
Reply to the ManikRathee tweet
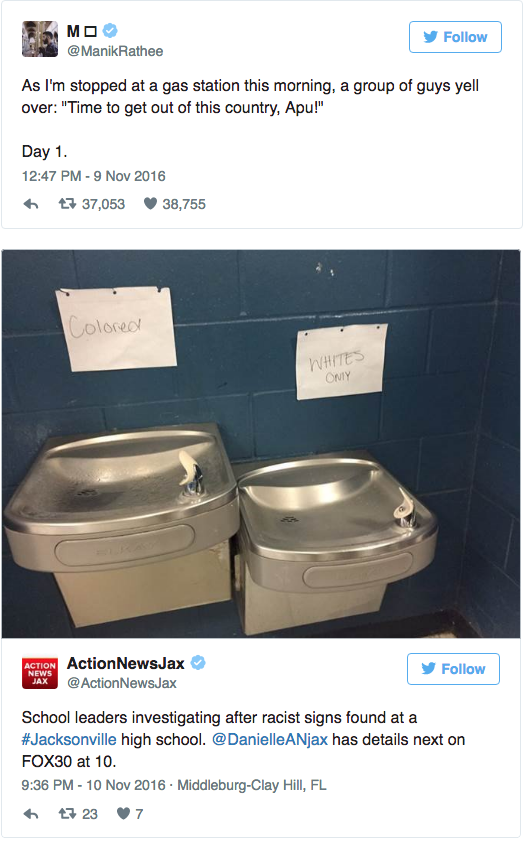[x=31, y=204]
